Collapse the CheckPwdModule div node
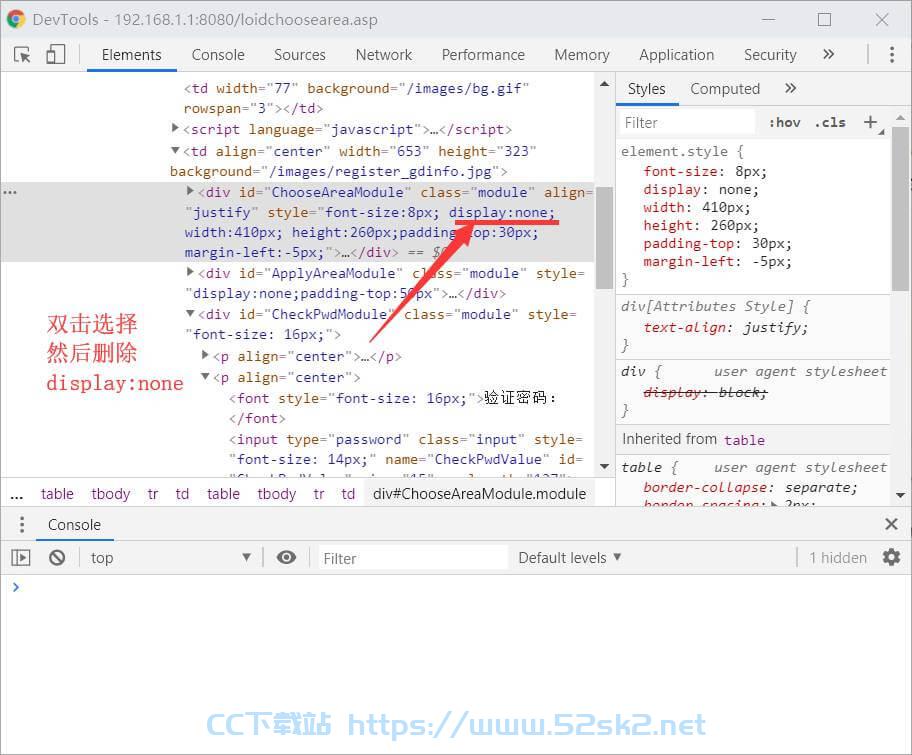The width and height of the screenshot is (912, 755). 190,313
